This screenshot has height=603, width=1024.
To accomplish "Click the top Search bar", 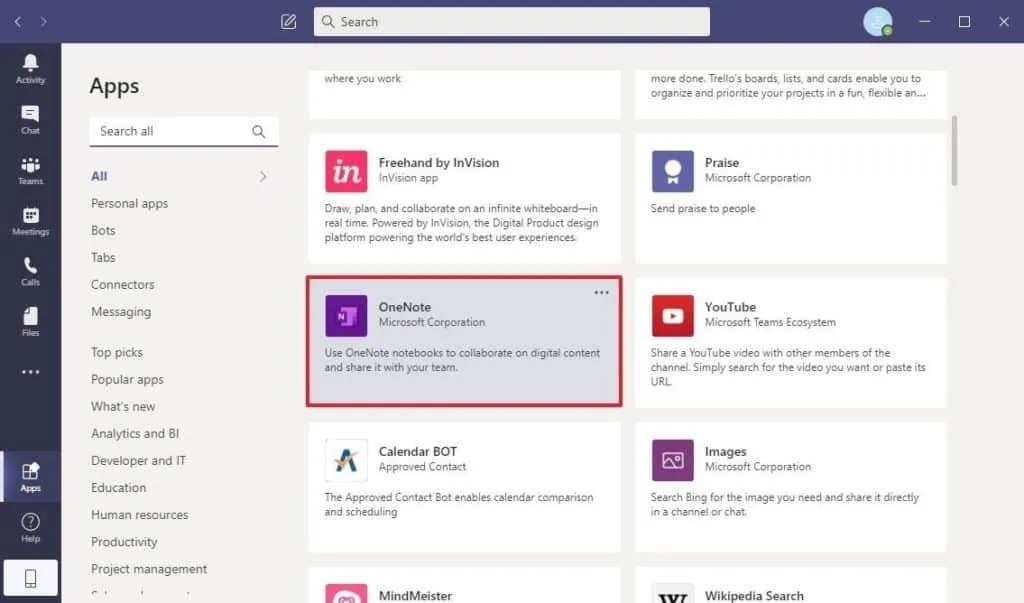I will click(512, 21).
